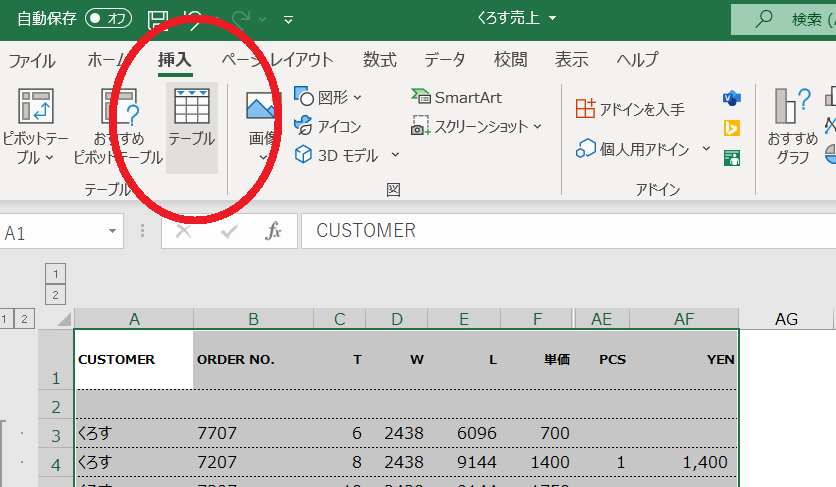This screenshot has width=836, height=487.
Task: Click row outline level 1 button beside the Select All corner
Action: point(5,319)
